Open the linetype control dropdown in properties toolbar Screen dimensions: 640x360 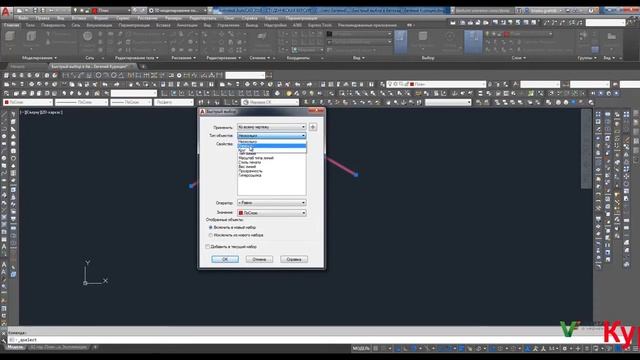pyautogui.click(x=81, y=102)
